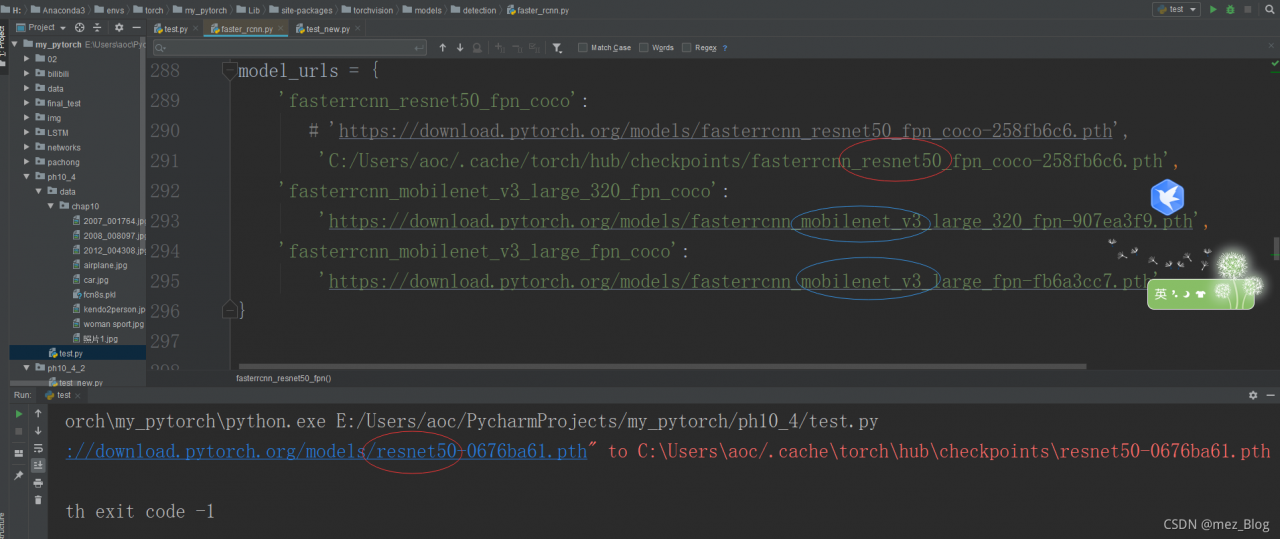Click the find-in-selection icon beside arrows

477,47
